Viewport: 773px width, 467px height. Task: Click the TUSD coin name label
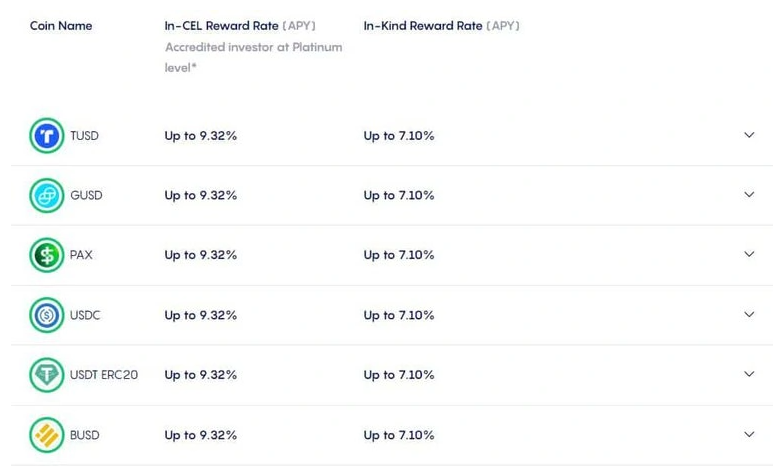[x=84, y=136]
